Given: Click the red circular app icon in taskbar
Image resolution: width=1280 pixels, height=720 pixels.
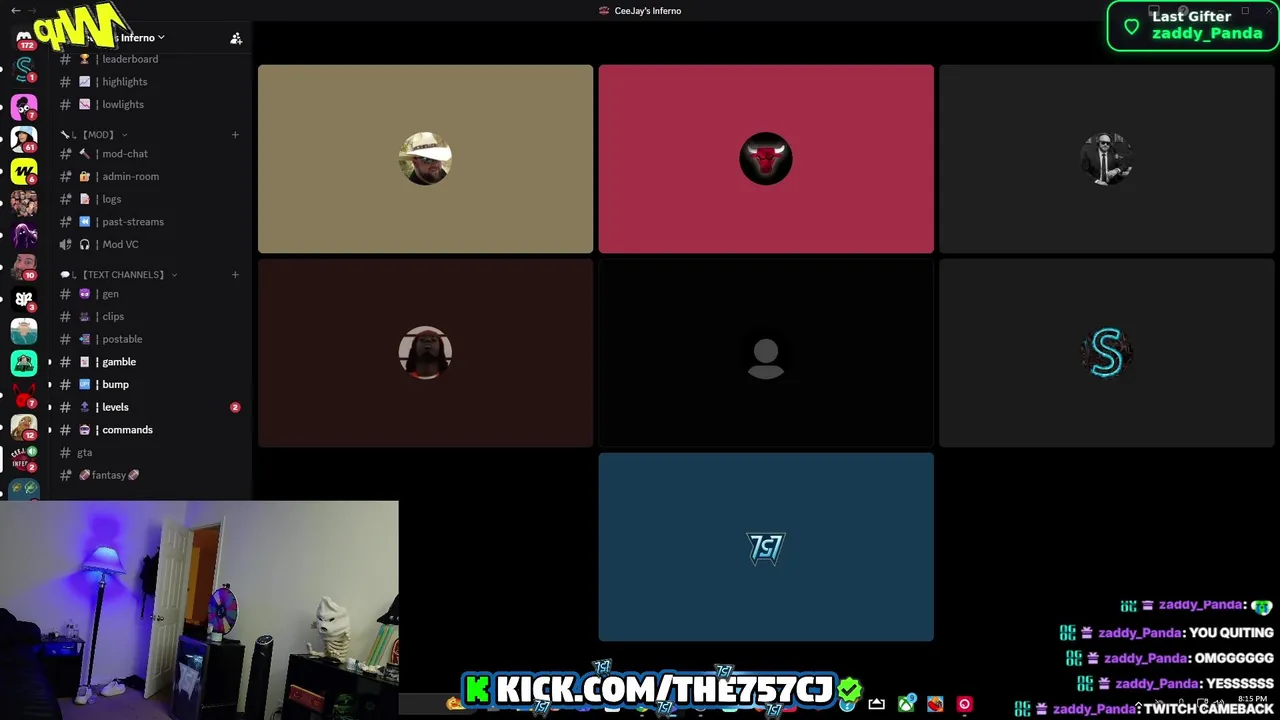Looking at the screenshot, I should pyautogui.click(x=964, y=704).
